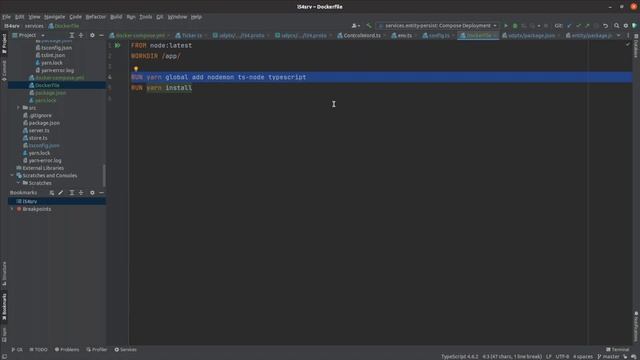Toggle the Notifications tool window on right edge

(636, 327)
